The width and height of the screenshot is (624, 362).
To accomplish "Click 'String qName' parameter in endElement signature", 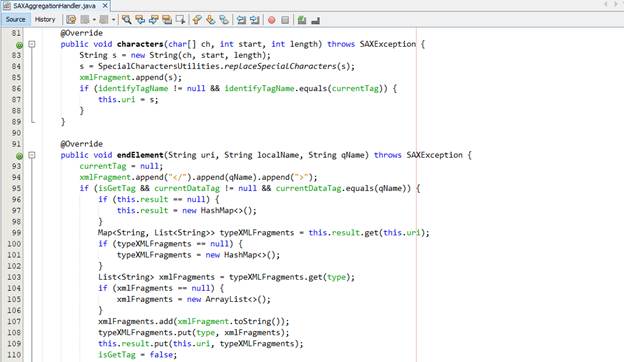I will click(x=338, y=155).
